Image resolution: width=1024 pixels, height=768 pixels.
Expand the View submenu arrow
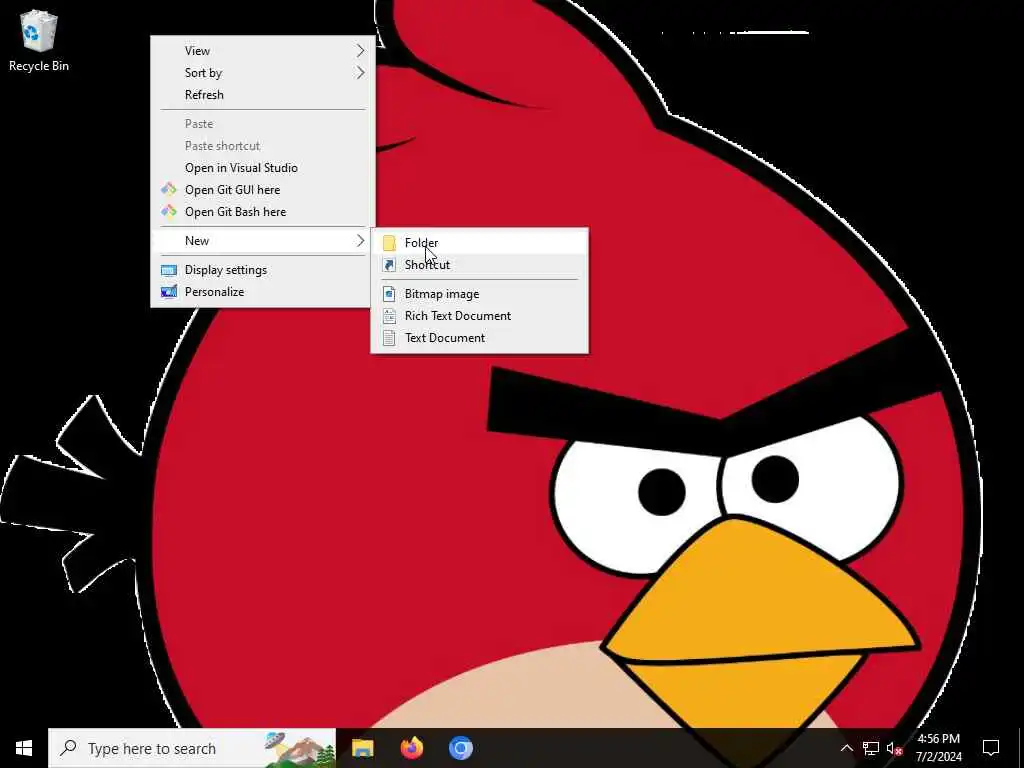360,50
